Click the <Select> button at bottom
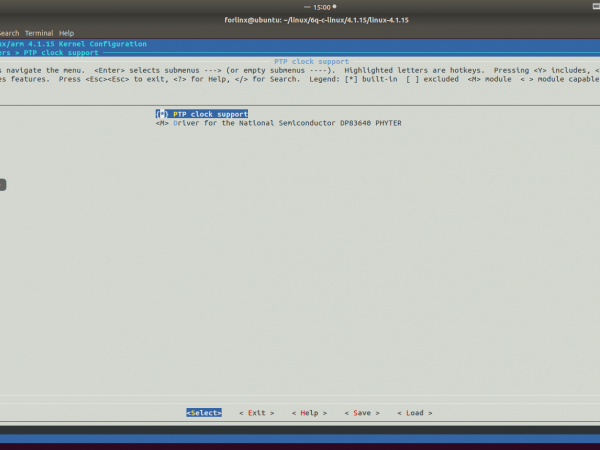The image size is (600, 450). click(203, 412)
